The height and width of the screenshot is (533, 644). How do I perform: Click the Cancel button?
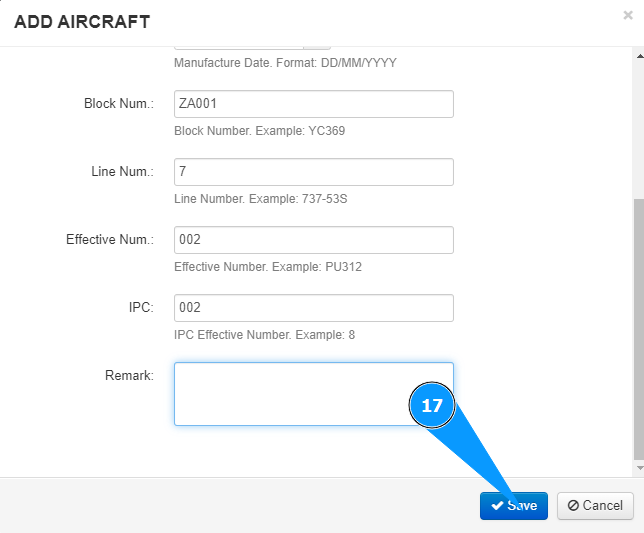595,505
